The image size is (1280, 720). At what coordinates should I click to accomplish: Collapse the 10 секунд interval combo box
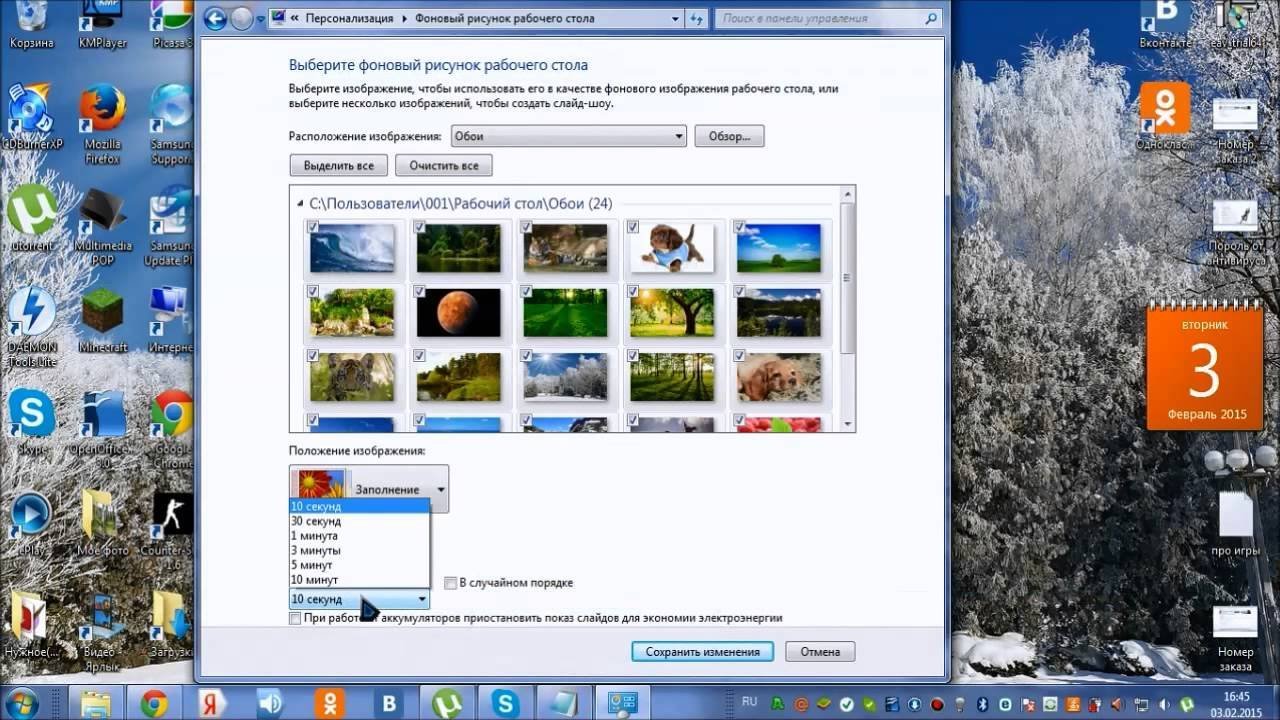(359, 599)
